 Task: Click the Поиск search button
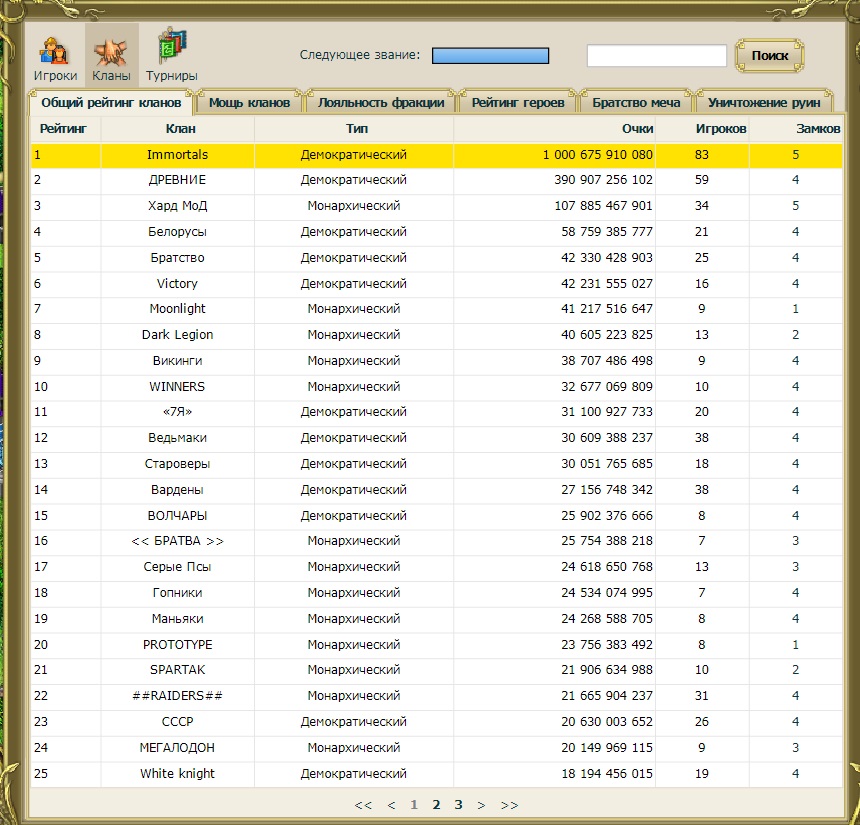click(770, 55)
